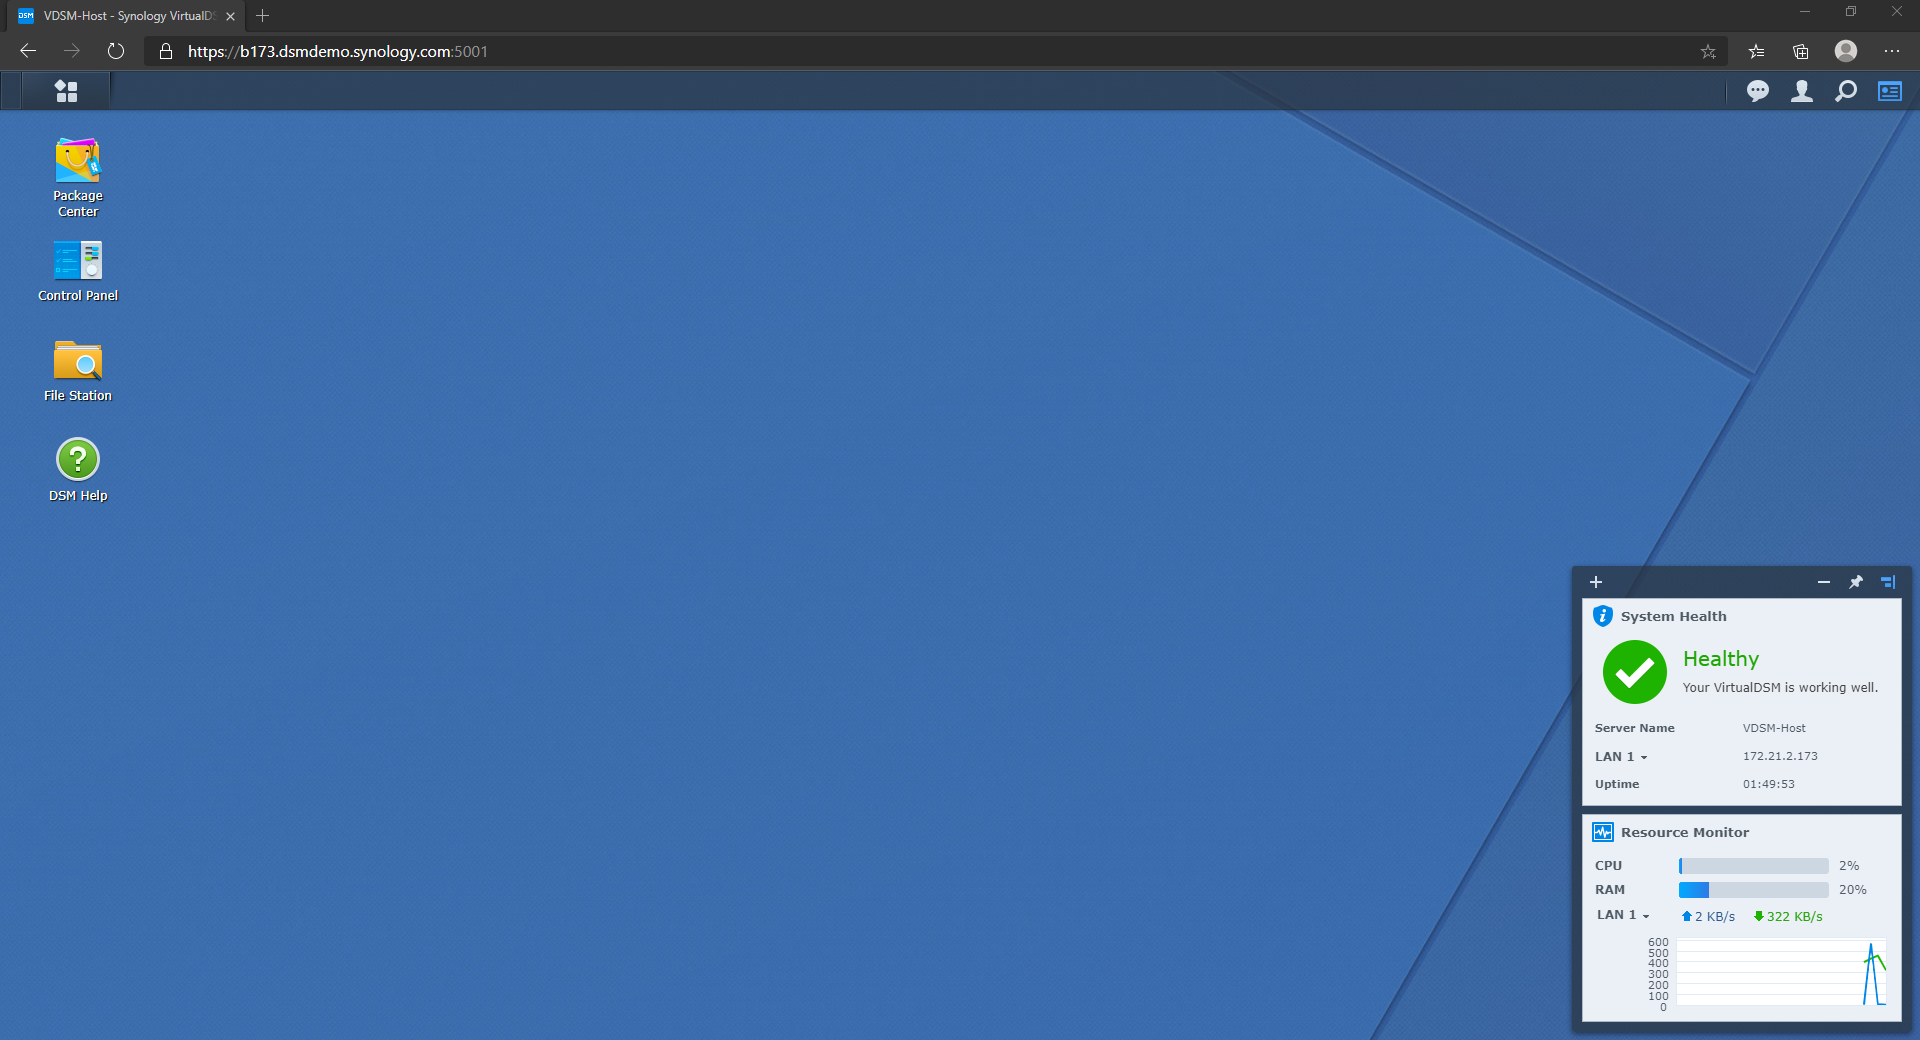1920x1040 pixels.
Task: Open the notifications speech bubble icon
Action: pyautogui.click(x=1758, y=91)
